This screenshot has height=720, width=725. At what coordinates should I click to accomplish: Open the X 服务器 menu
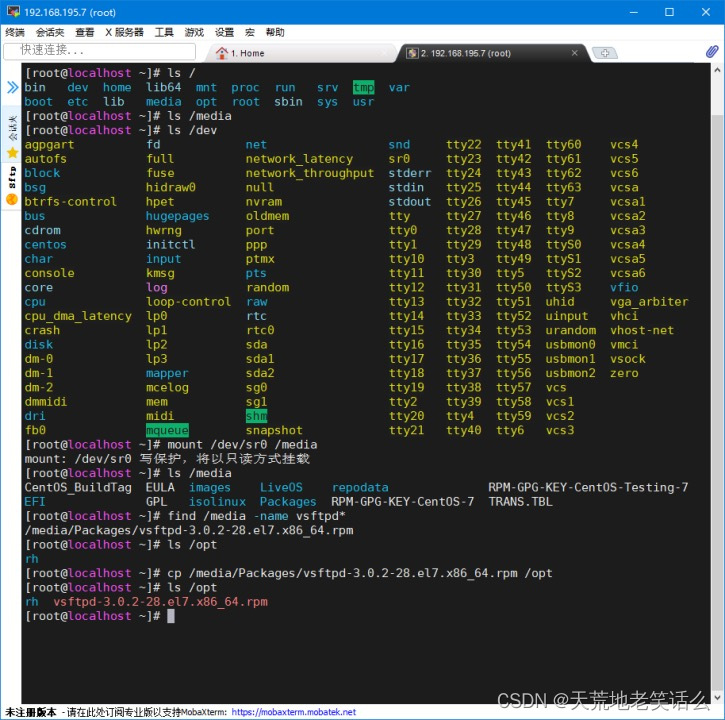pos(124,32)
